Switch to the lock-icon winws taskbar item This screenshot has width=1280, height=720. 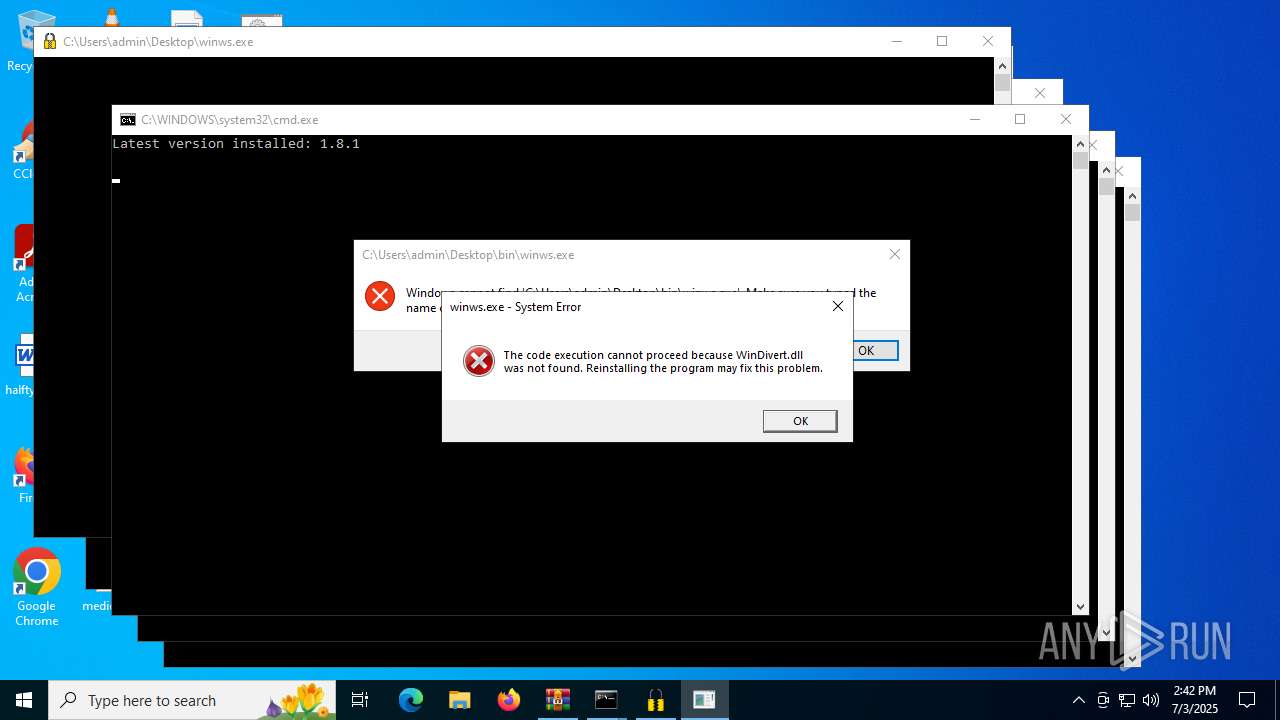[656, 700]
